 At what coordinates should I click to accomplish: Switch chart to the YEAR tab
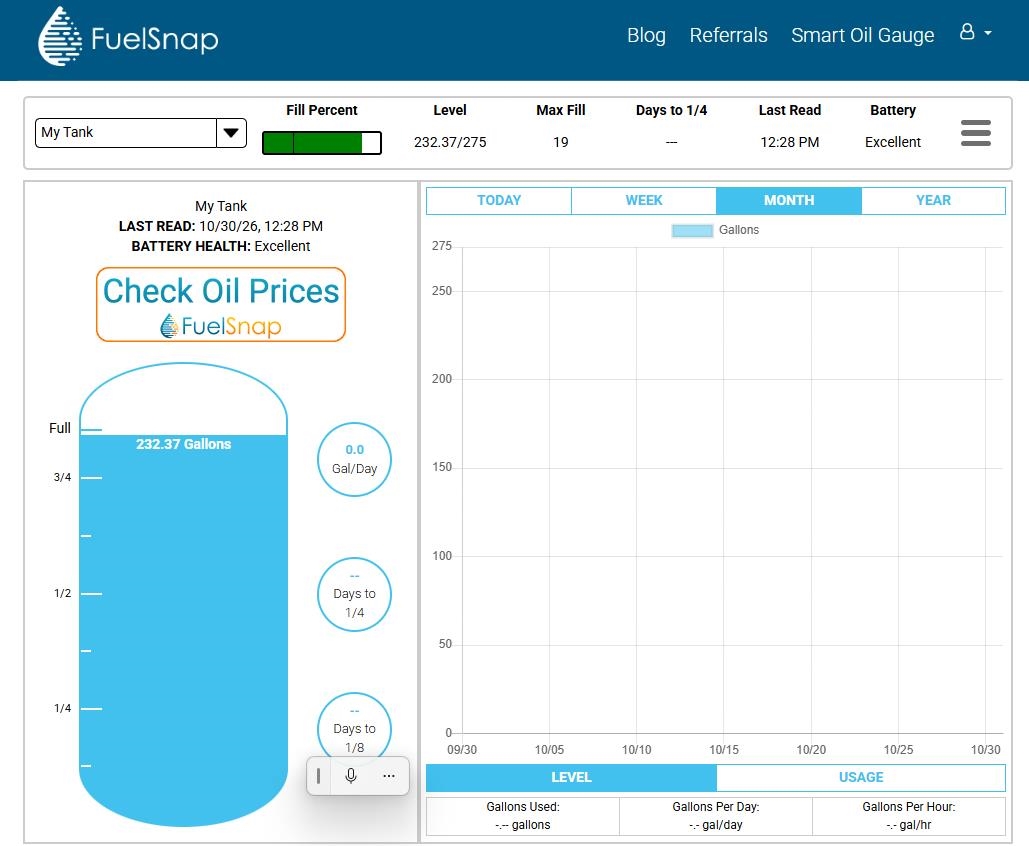[933, 201]
